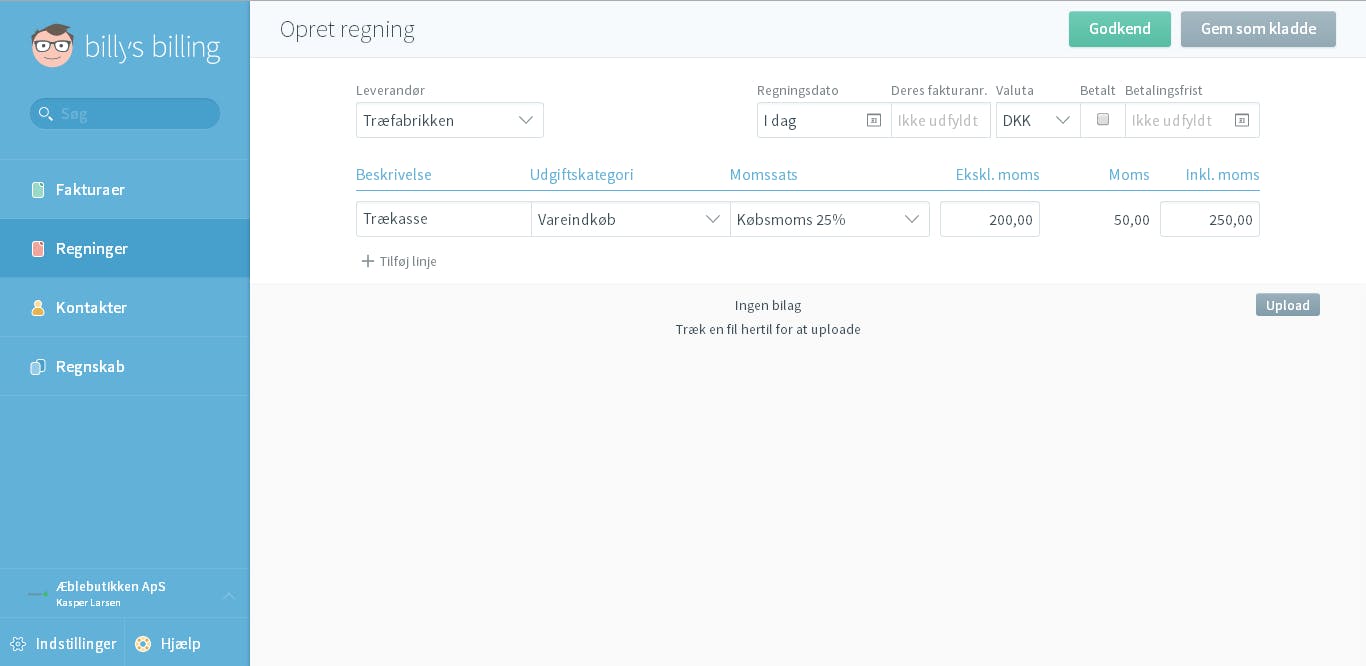Click the Moms value 50,00
The width and height of the screenshot is (1366, 666).
coord(1132,220)
